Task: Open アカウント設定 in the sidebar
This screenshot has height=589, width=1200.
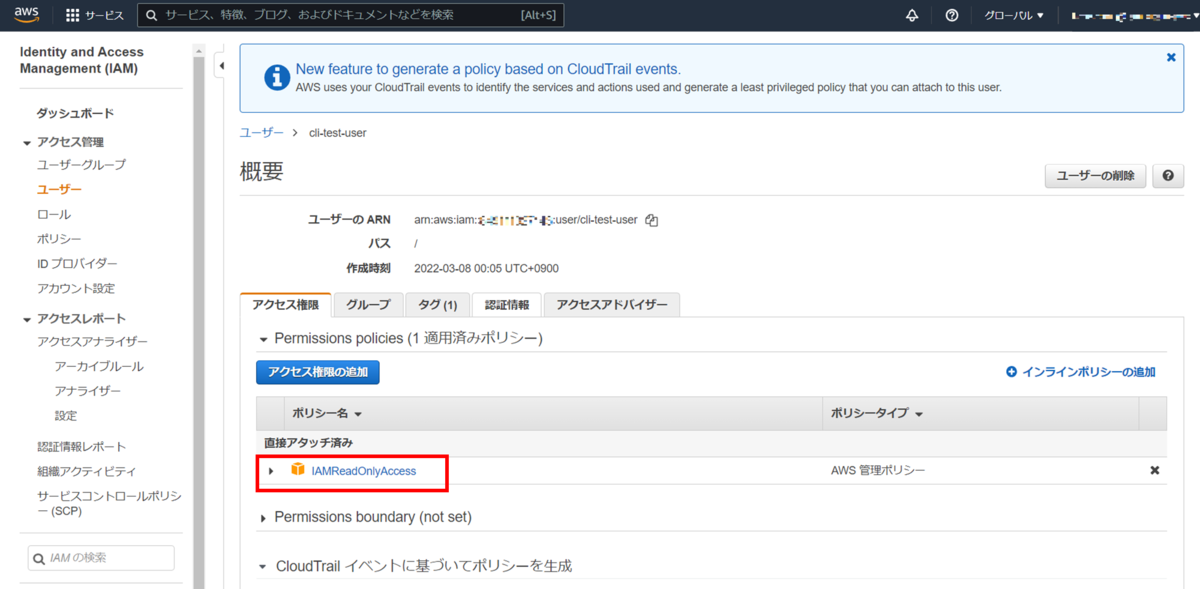Action: (x=76, y=289)
